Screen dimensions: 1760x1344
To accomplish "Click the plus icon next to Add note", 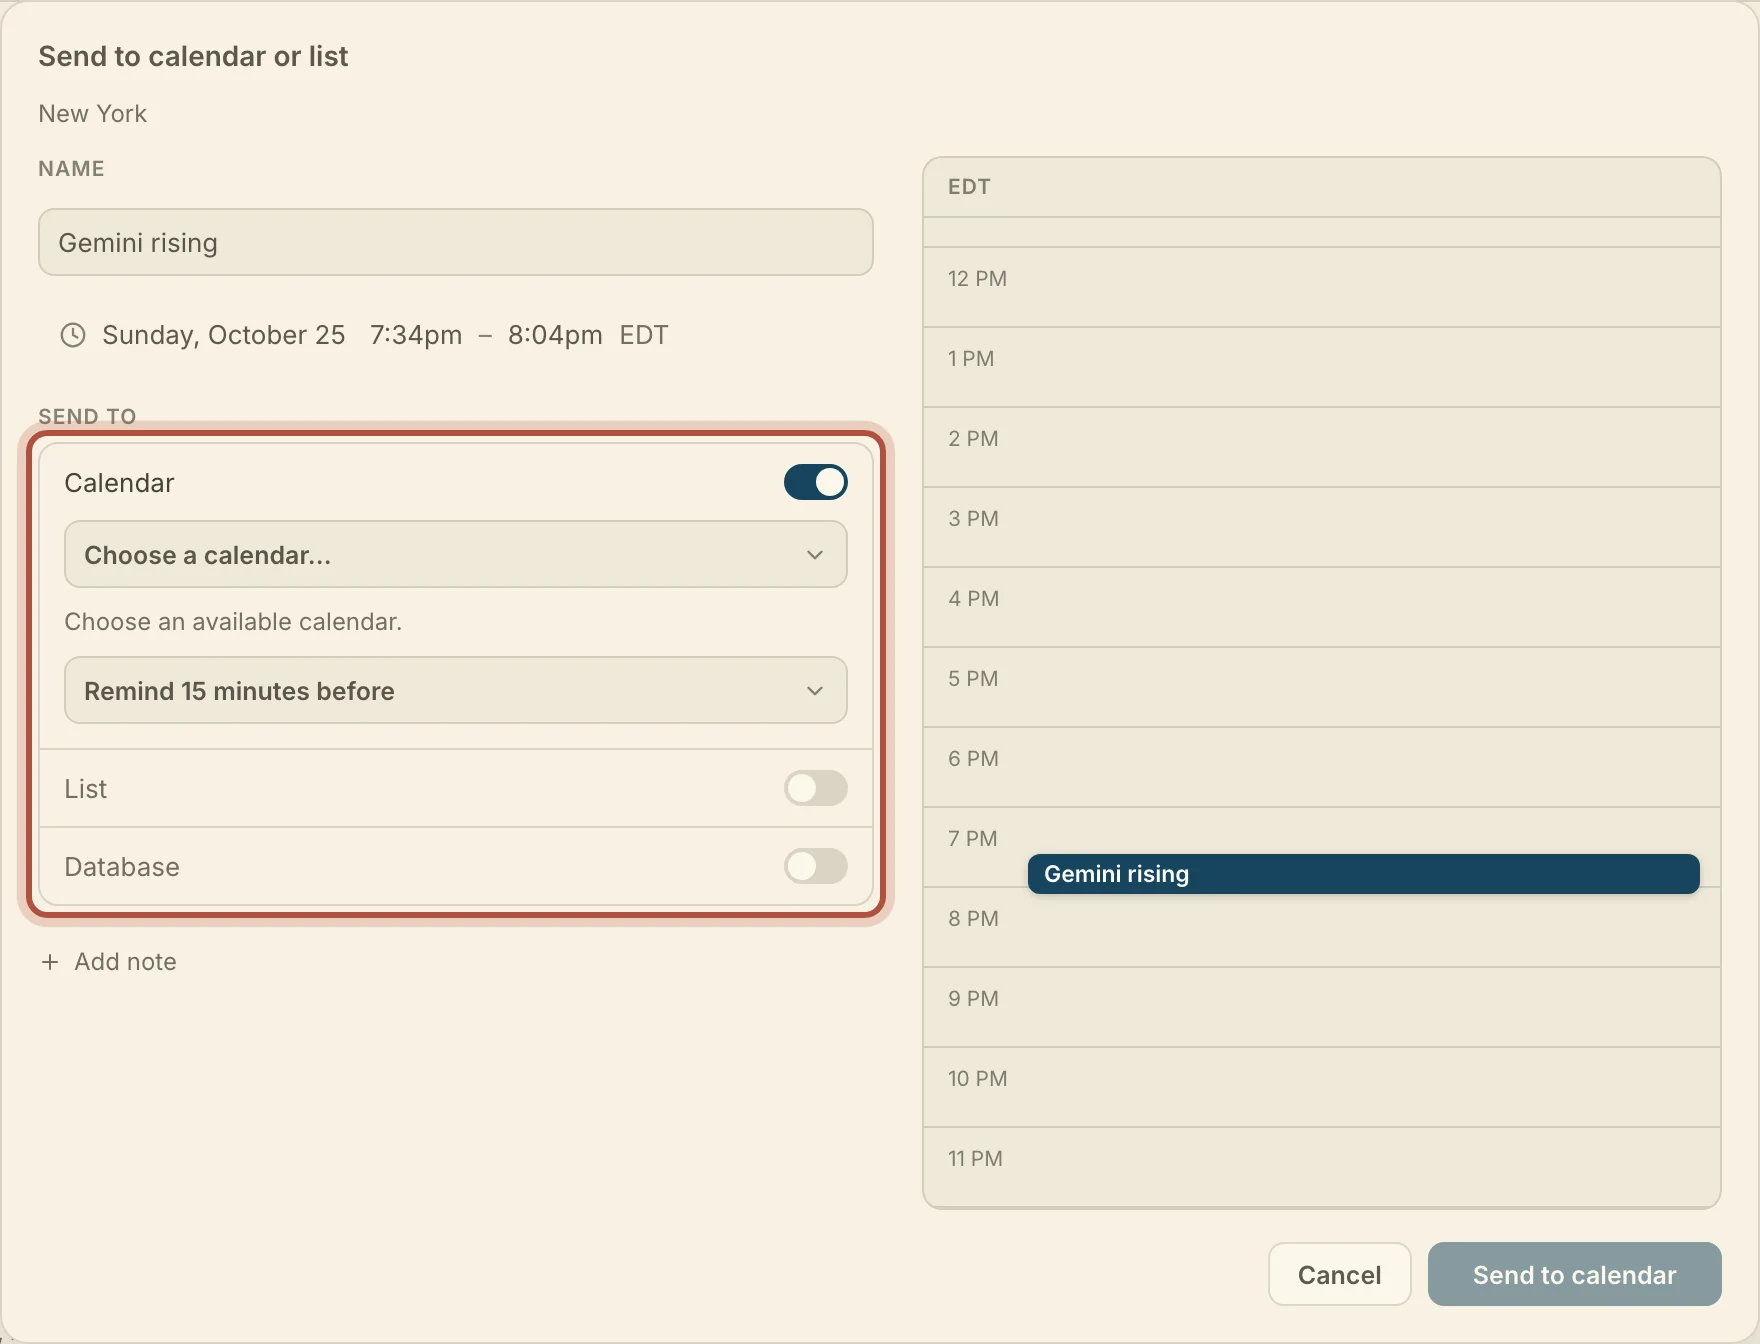I will [50, 962].
